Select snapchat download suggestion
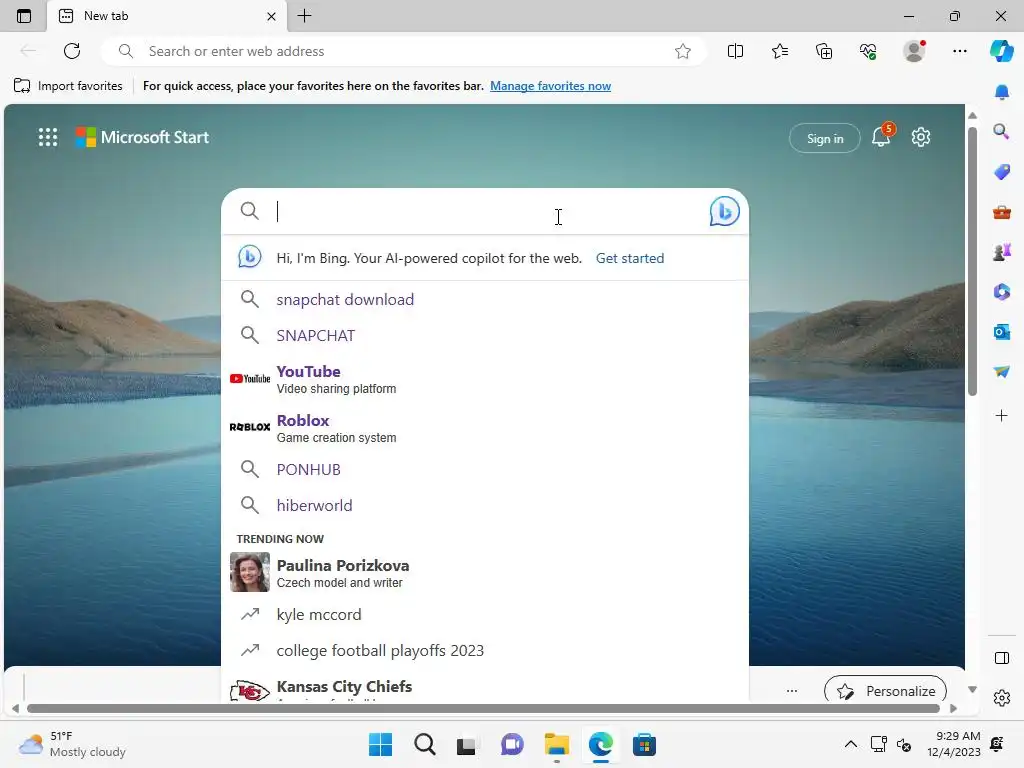 [x=485, y=299]
